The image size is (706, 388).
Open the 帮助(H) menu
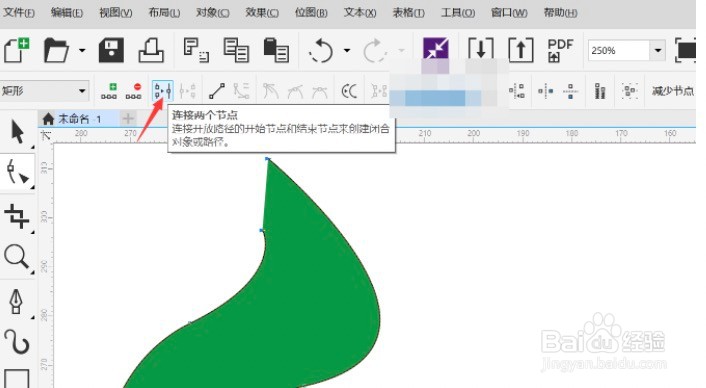pos(560,13)
